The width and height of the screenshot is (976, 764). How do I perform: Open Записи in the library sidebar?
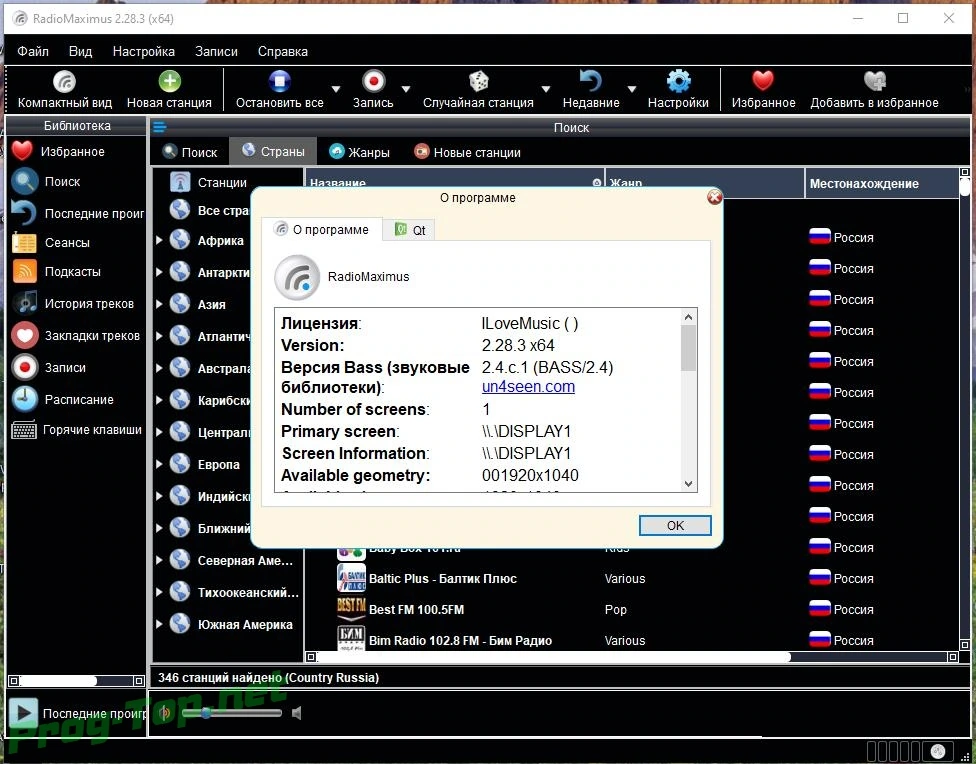[x=49, y=367]
